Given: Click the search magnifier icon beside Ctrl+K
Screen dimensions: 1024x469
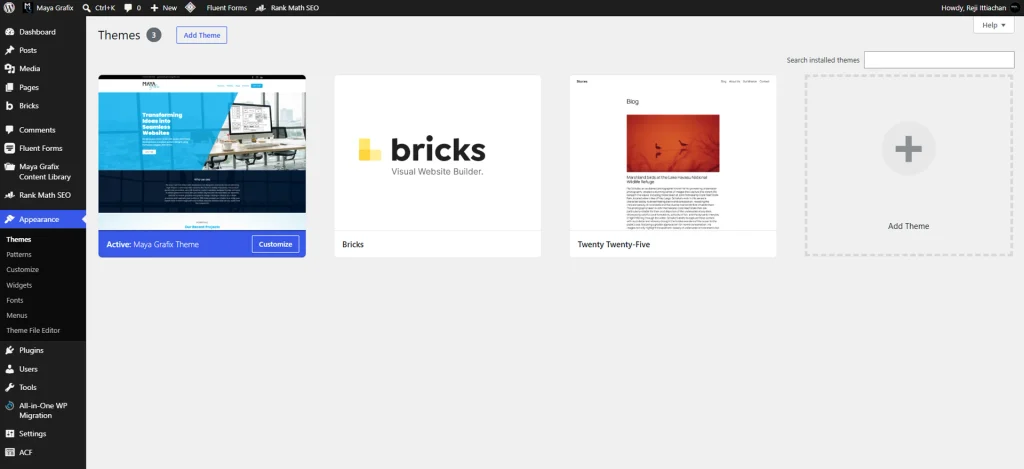Looking at the screenshot, I should click(x=87, y=8).
